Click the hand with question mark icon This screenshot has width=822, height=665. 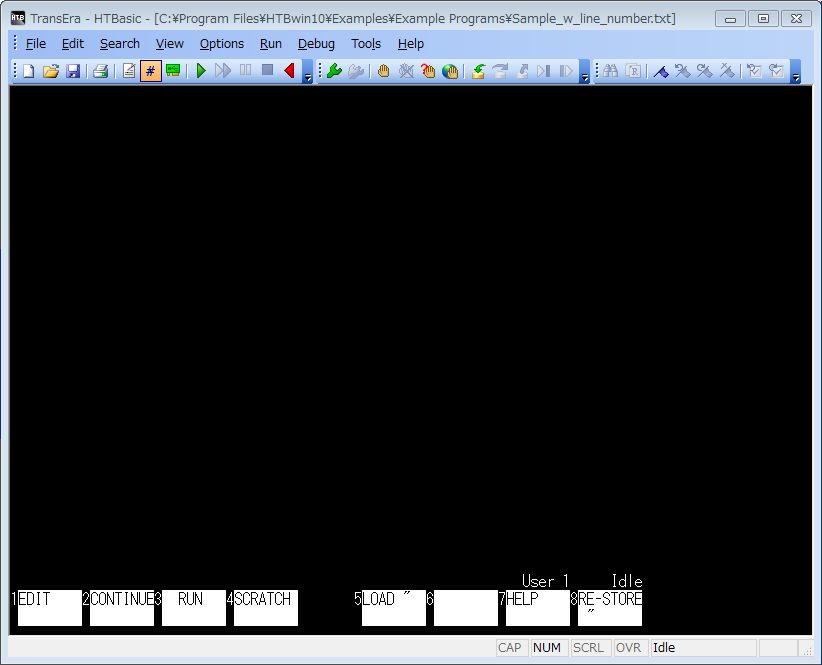coord(428,71)
